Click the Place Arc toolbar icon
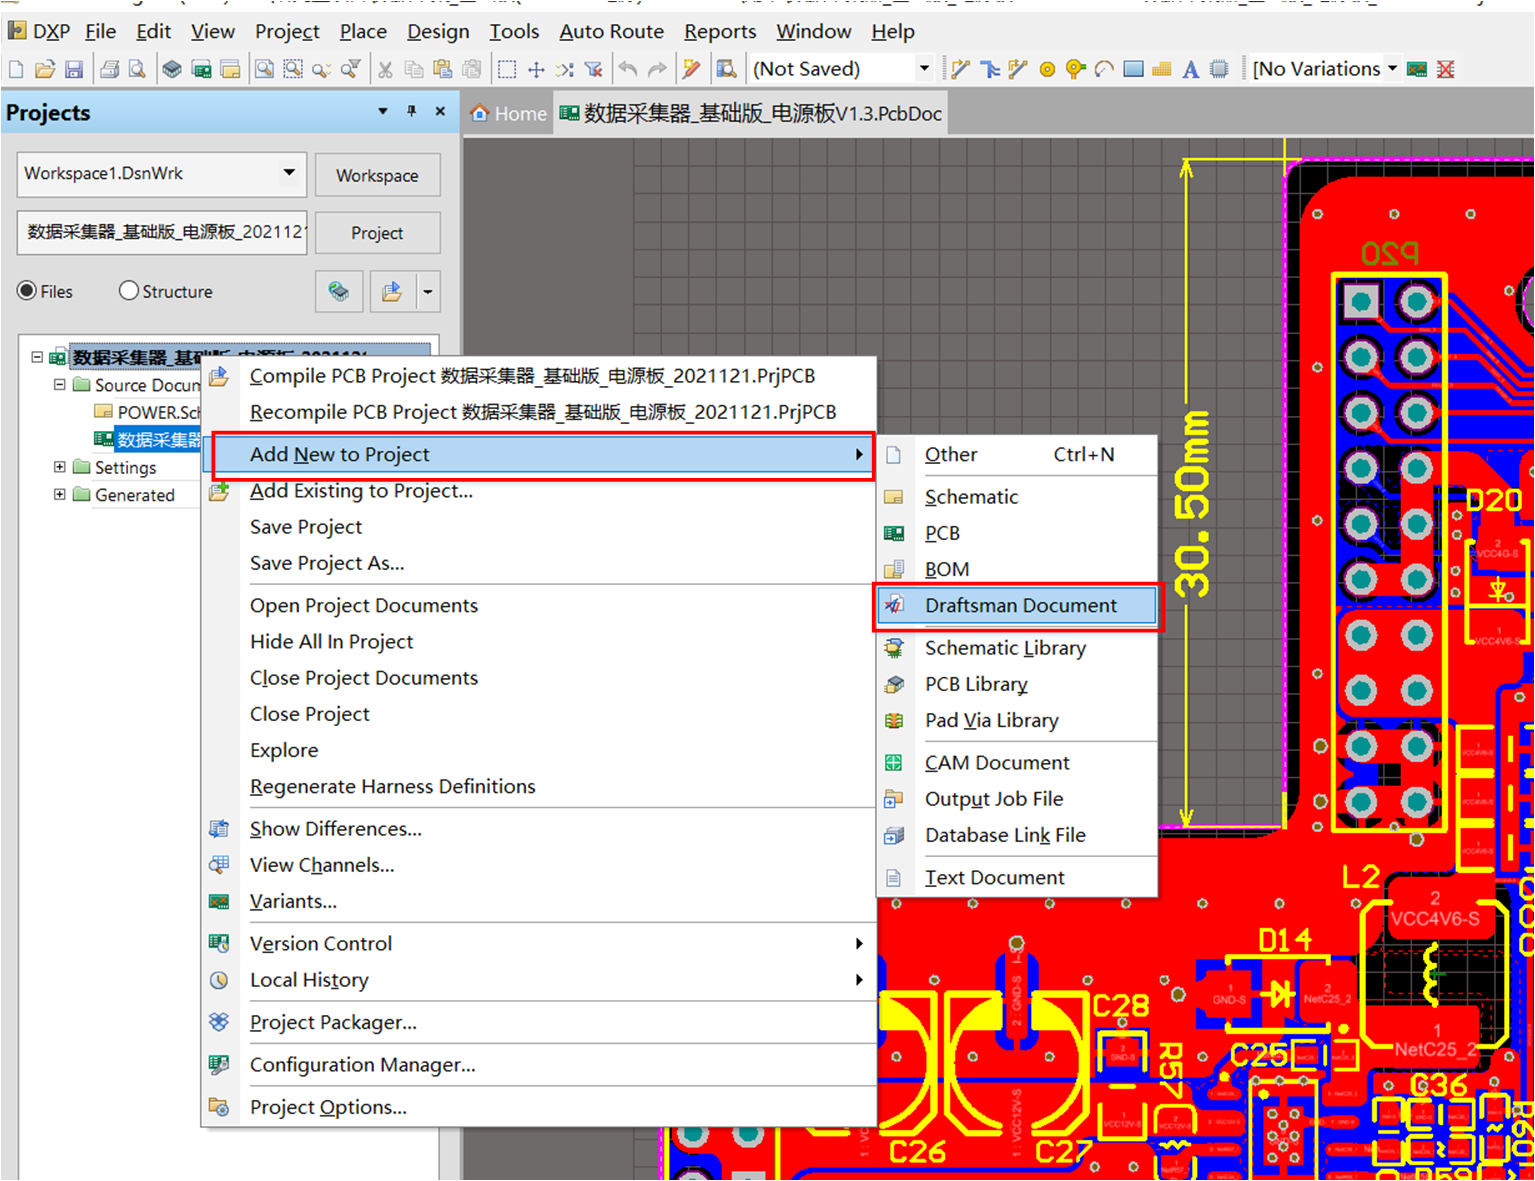Viewport: 1535px width, 1181px height. tap(1103, 68)
